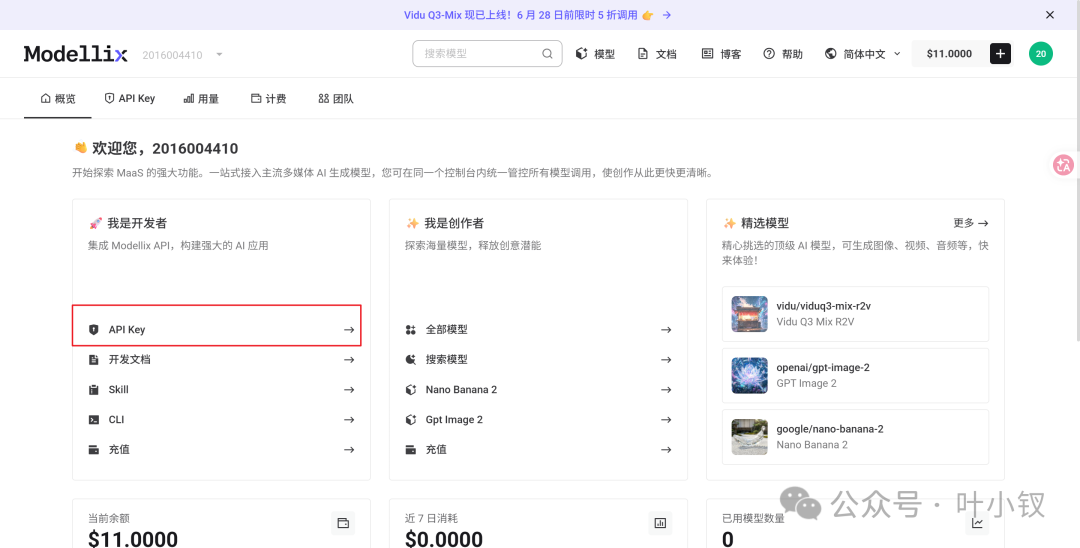Focus the 搜索模型 search field
Viewport: 1080px width, 548px height.
tap(487, 53)
